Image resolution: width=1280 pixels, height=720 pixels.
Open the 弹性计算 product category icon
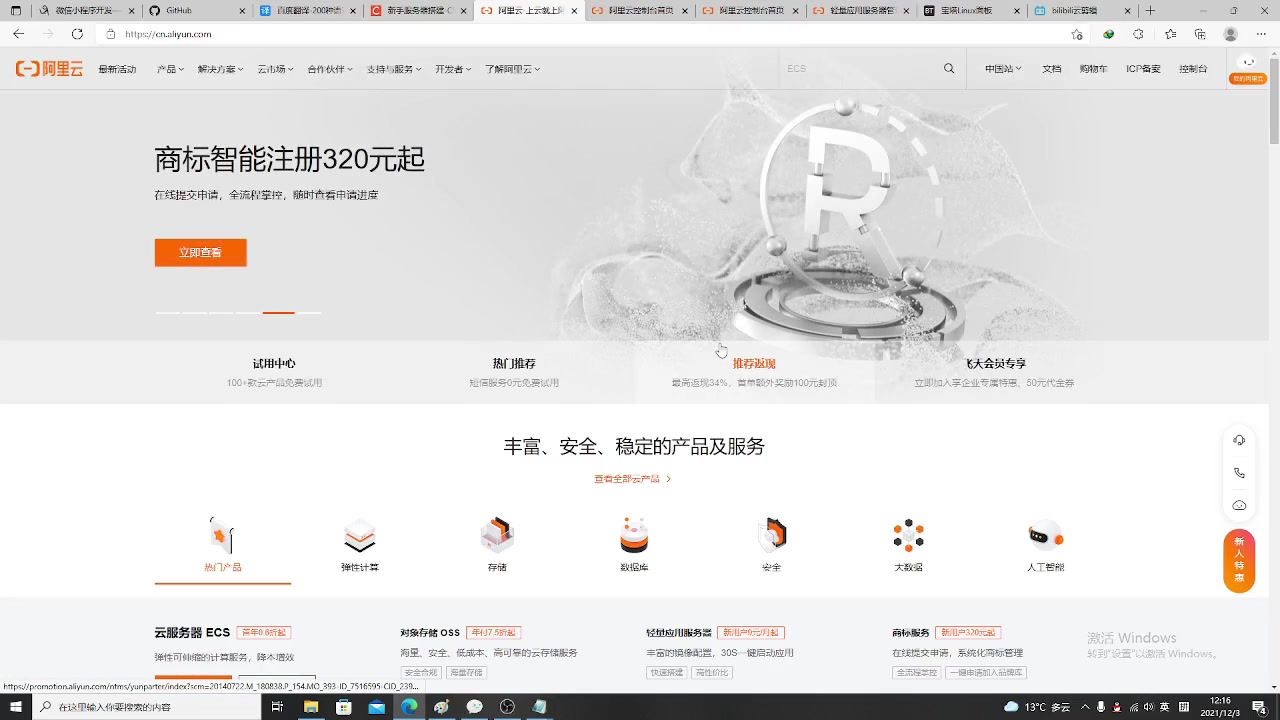pos(359,535)
